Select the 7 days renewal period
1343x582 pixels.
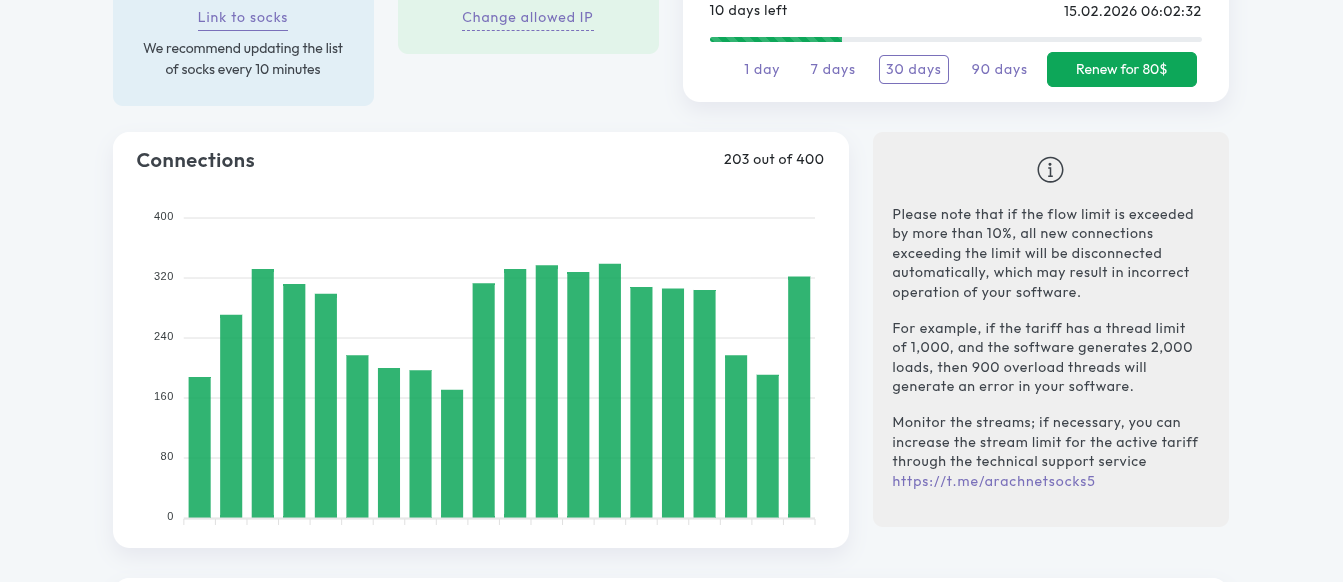pos(832,69)
